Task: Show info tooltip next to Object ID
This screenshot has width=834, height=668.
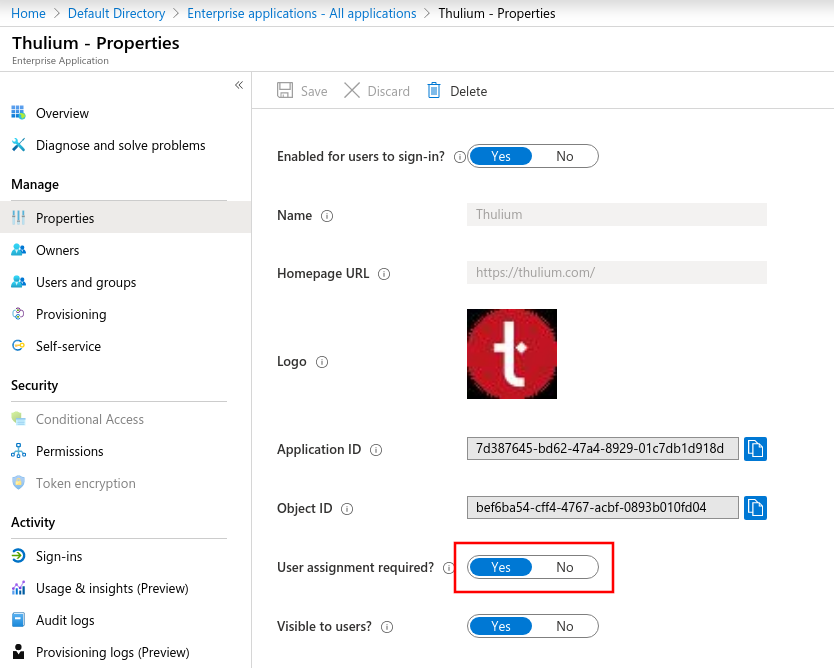Action: click(x=347, y=509)
